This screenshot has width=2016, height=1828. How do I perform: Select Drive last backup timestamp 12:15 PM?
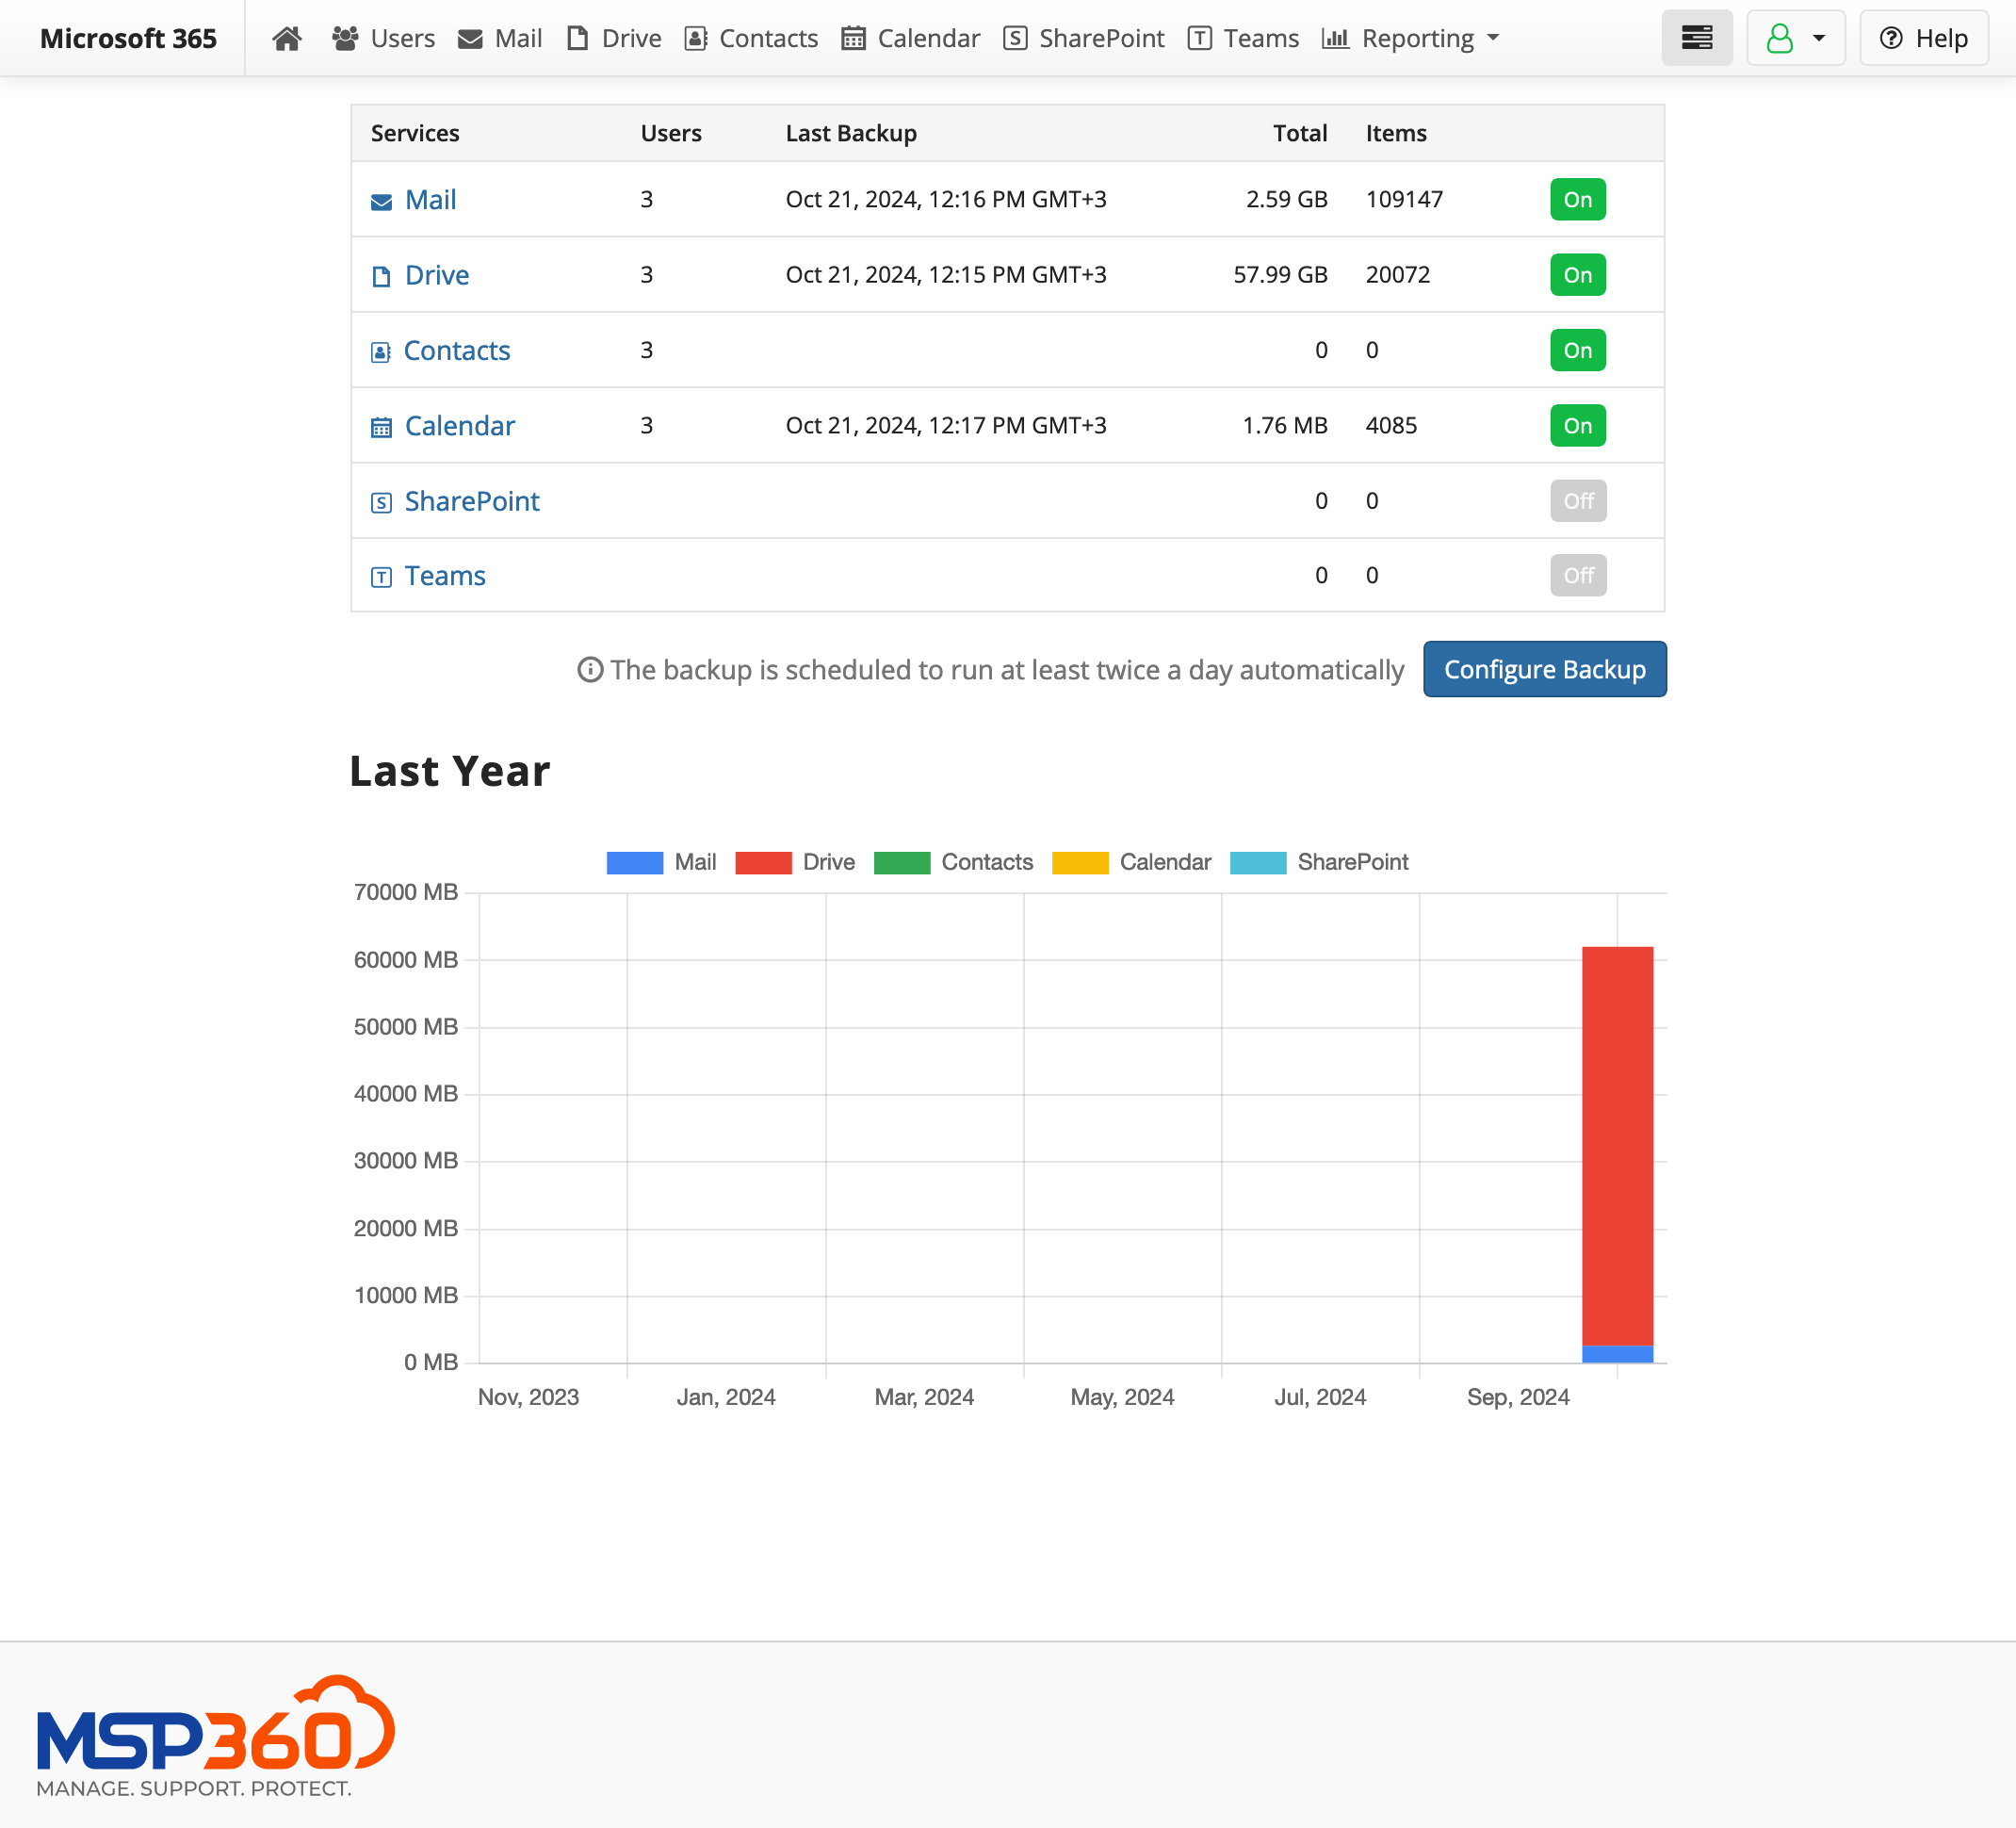point(946,275)
